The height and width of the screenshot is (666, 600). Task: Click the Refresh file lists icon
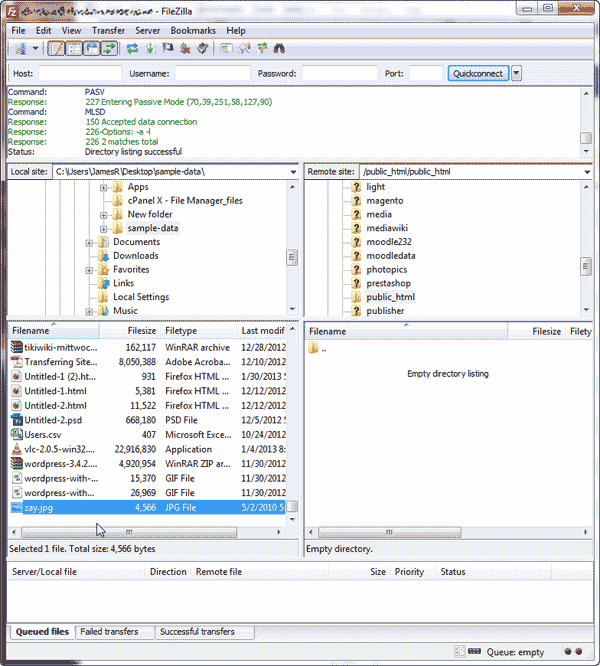point(133,48)
